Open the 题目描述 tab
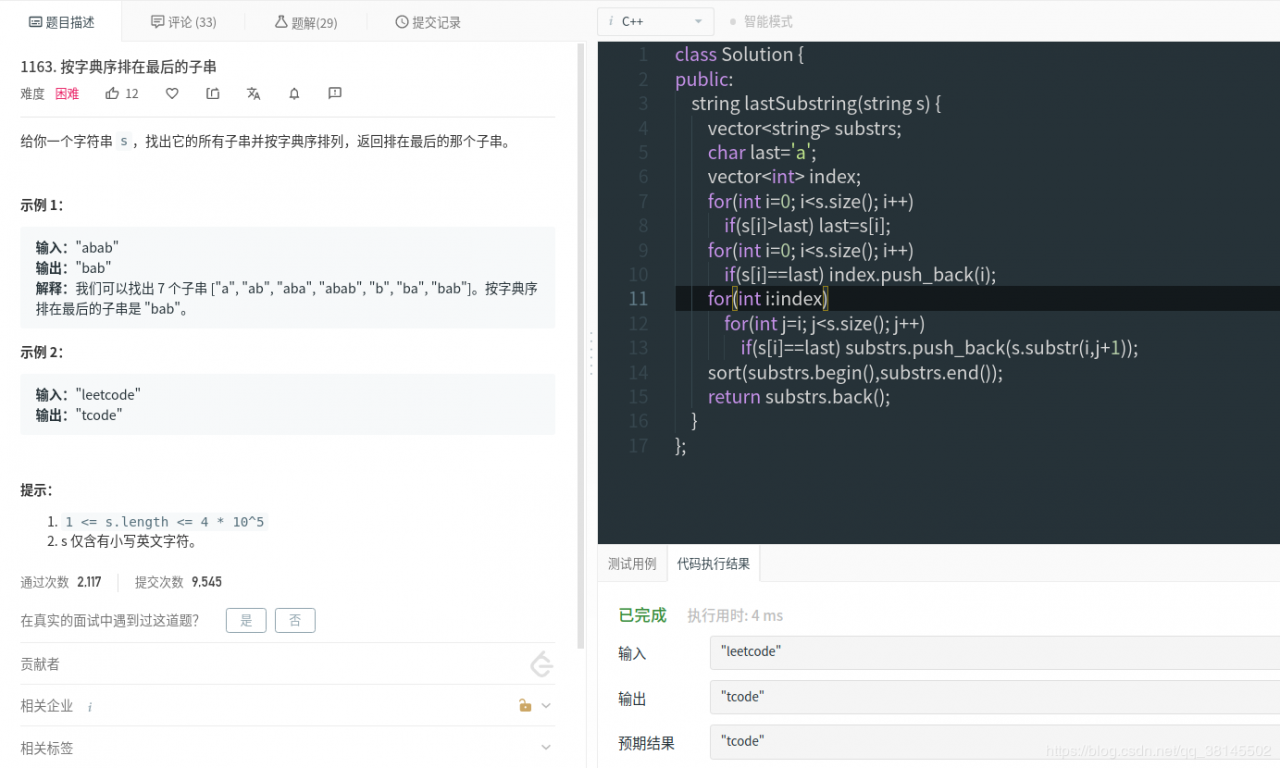Screen dimensions: 1280x768 point(61,22)
